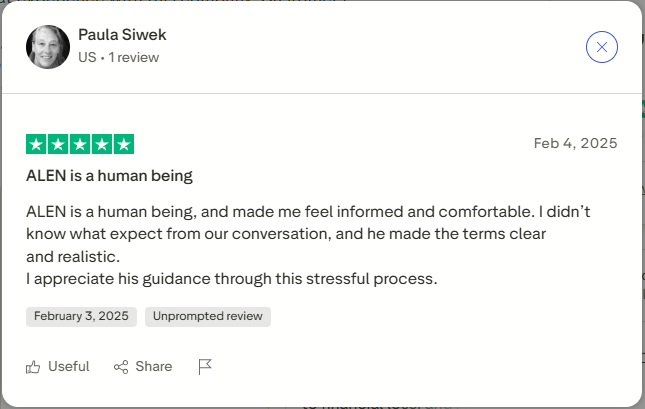Select the "February 3, 2025" tag
Image resolution: width=645 pixels, height=409 pixels.
tap(81, 317)
